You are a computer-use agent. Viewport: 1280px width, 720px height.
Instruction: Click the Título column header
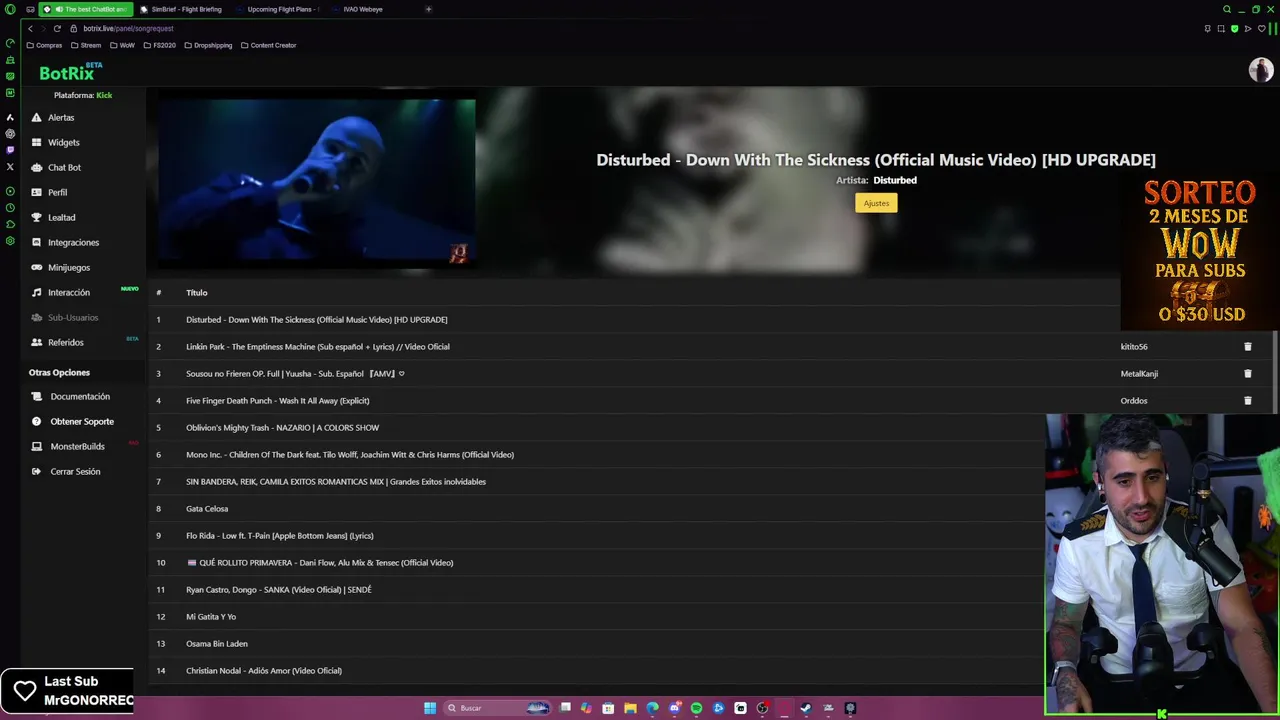[196, 292]
